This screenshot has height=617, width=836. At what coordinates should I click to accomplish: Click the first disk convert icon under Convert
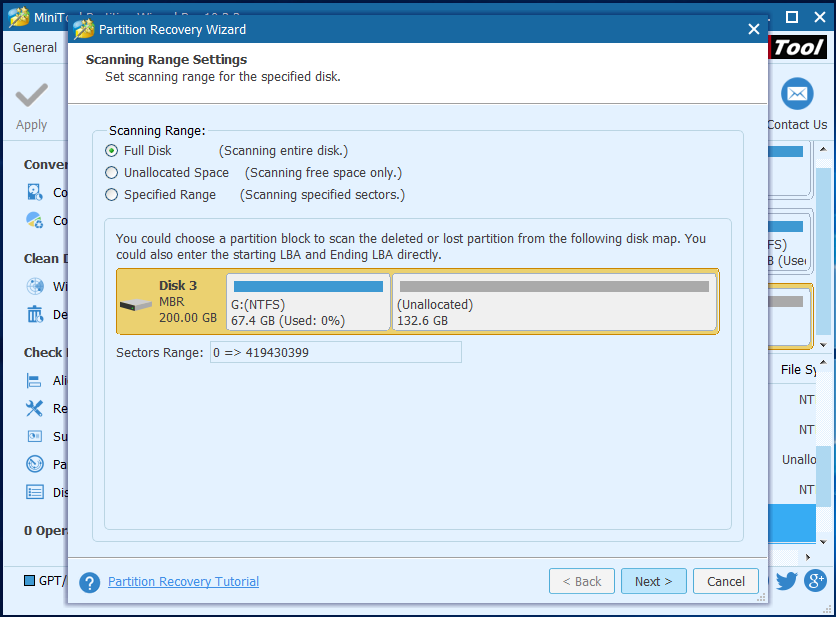tap(35, 192)
